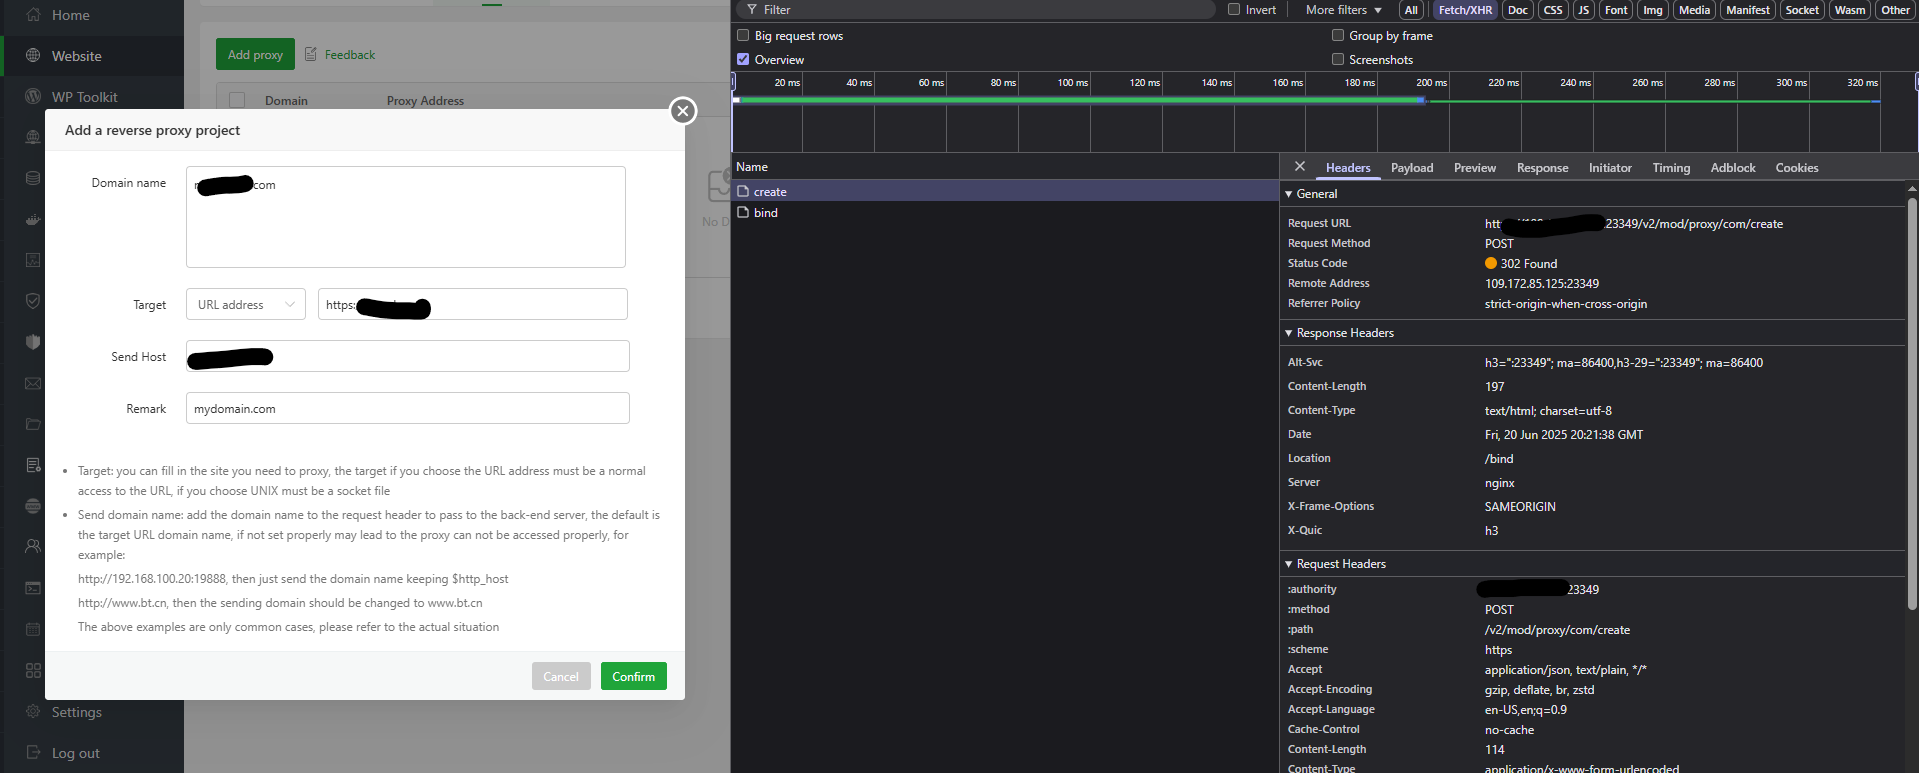This screenshot has width=1919, height=773.
Task: Toggle the Invert filter checkbox
Action: pos(1234,10)
